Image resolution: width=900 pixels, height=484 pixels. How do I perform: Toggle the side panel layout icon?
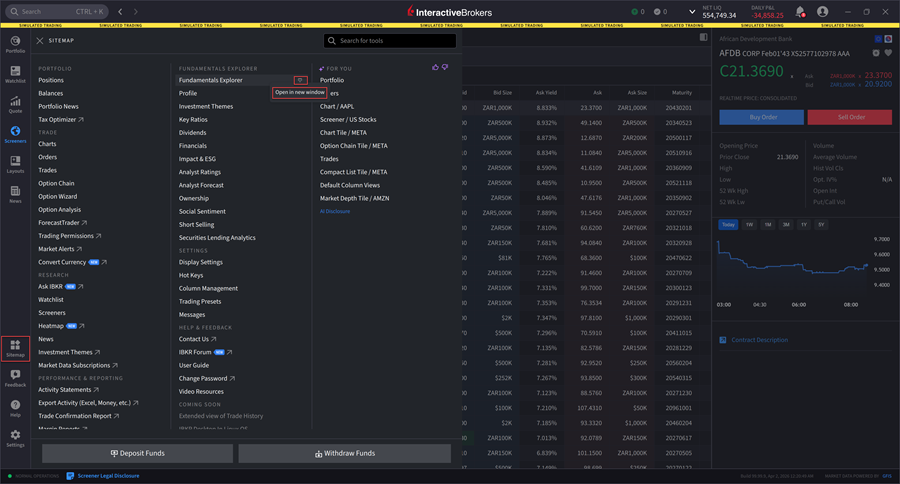click(x=704, y=37)
